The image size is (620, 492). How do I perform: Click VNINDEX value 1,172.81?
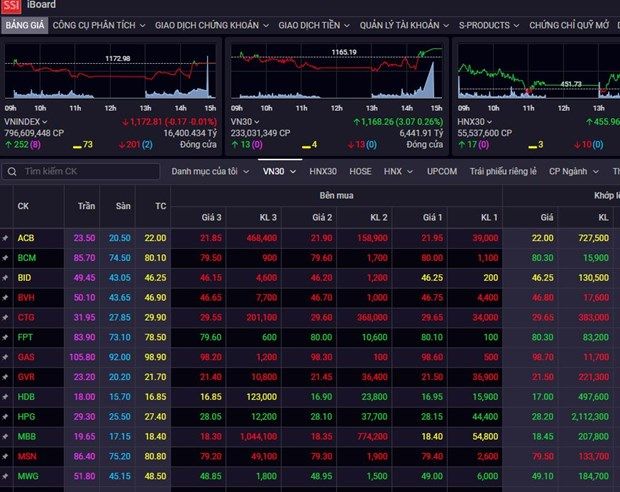tap(146, 122)
